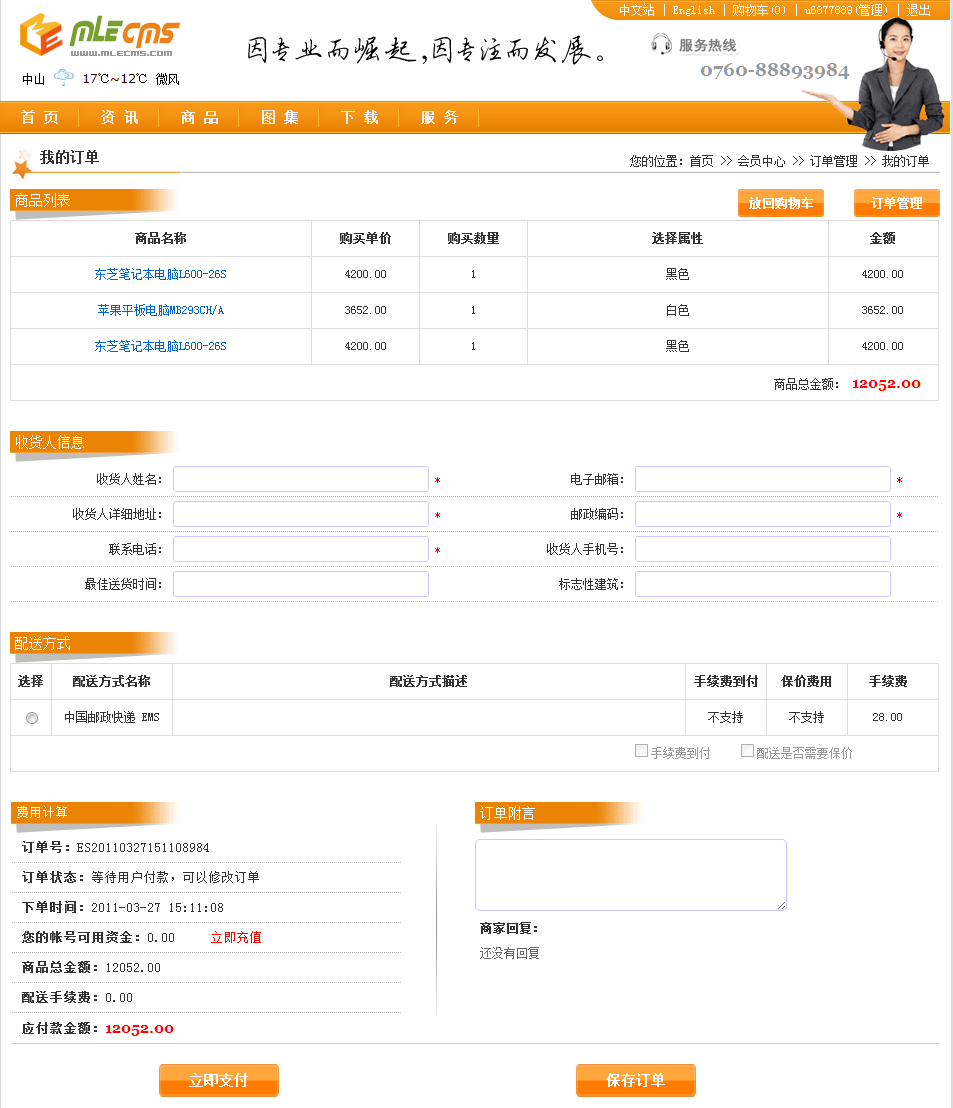Click the weather cloud icon
Image resolution: width=953 pixels, height=1108 pixels.
64,77
